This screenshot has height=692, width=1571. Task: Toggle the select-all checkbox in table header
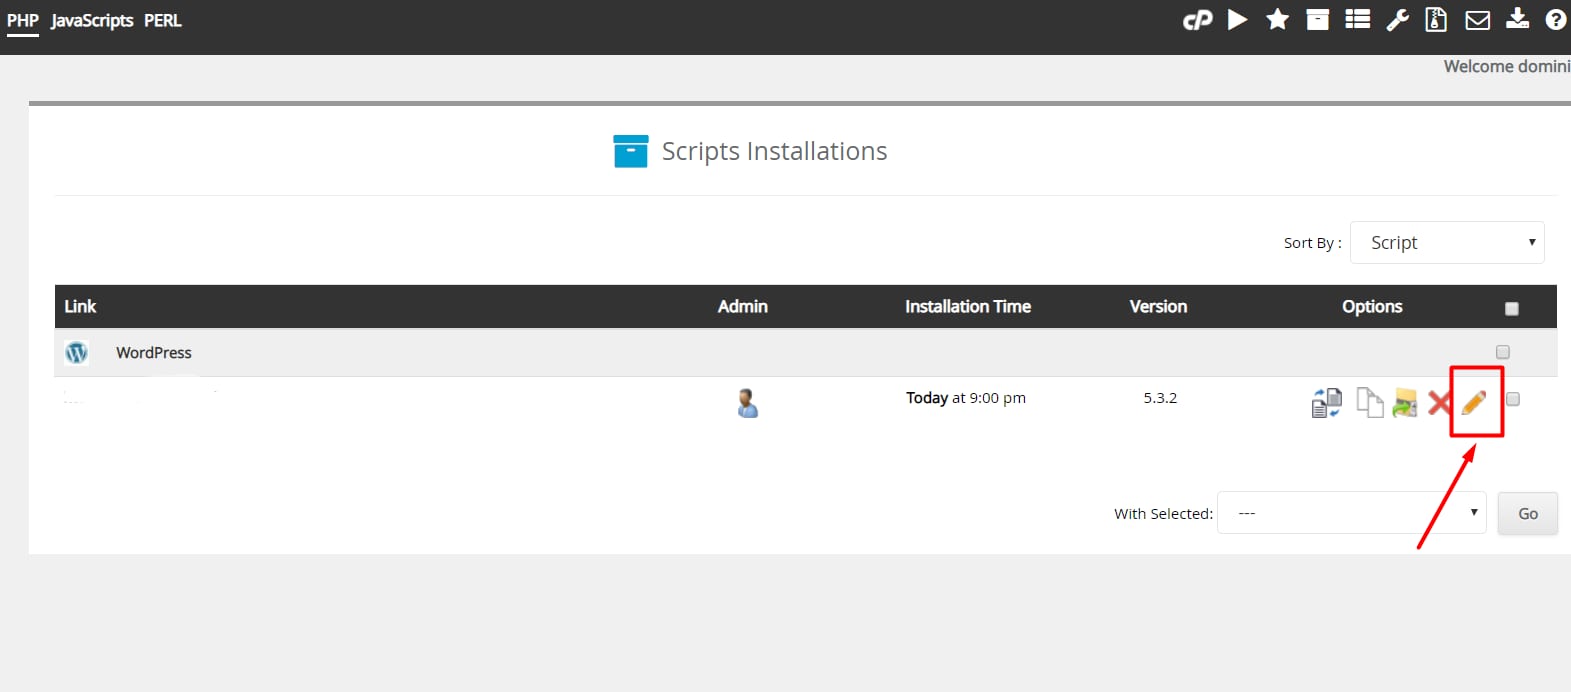click(1511, 309)
